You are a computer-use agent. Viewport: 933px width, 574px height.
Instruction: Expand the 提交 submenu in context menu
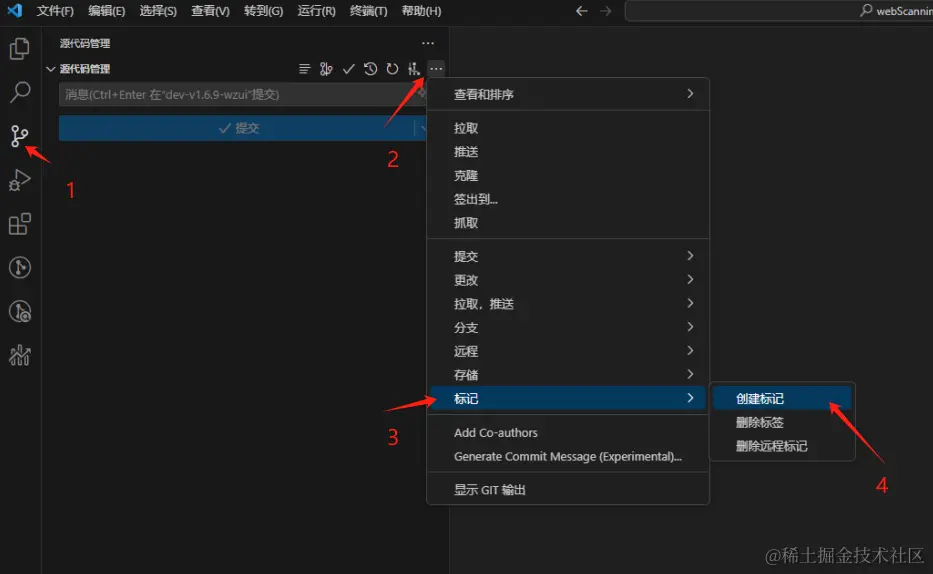point(568,256)
